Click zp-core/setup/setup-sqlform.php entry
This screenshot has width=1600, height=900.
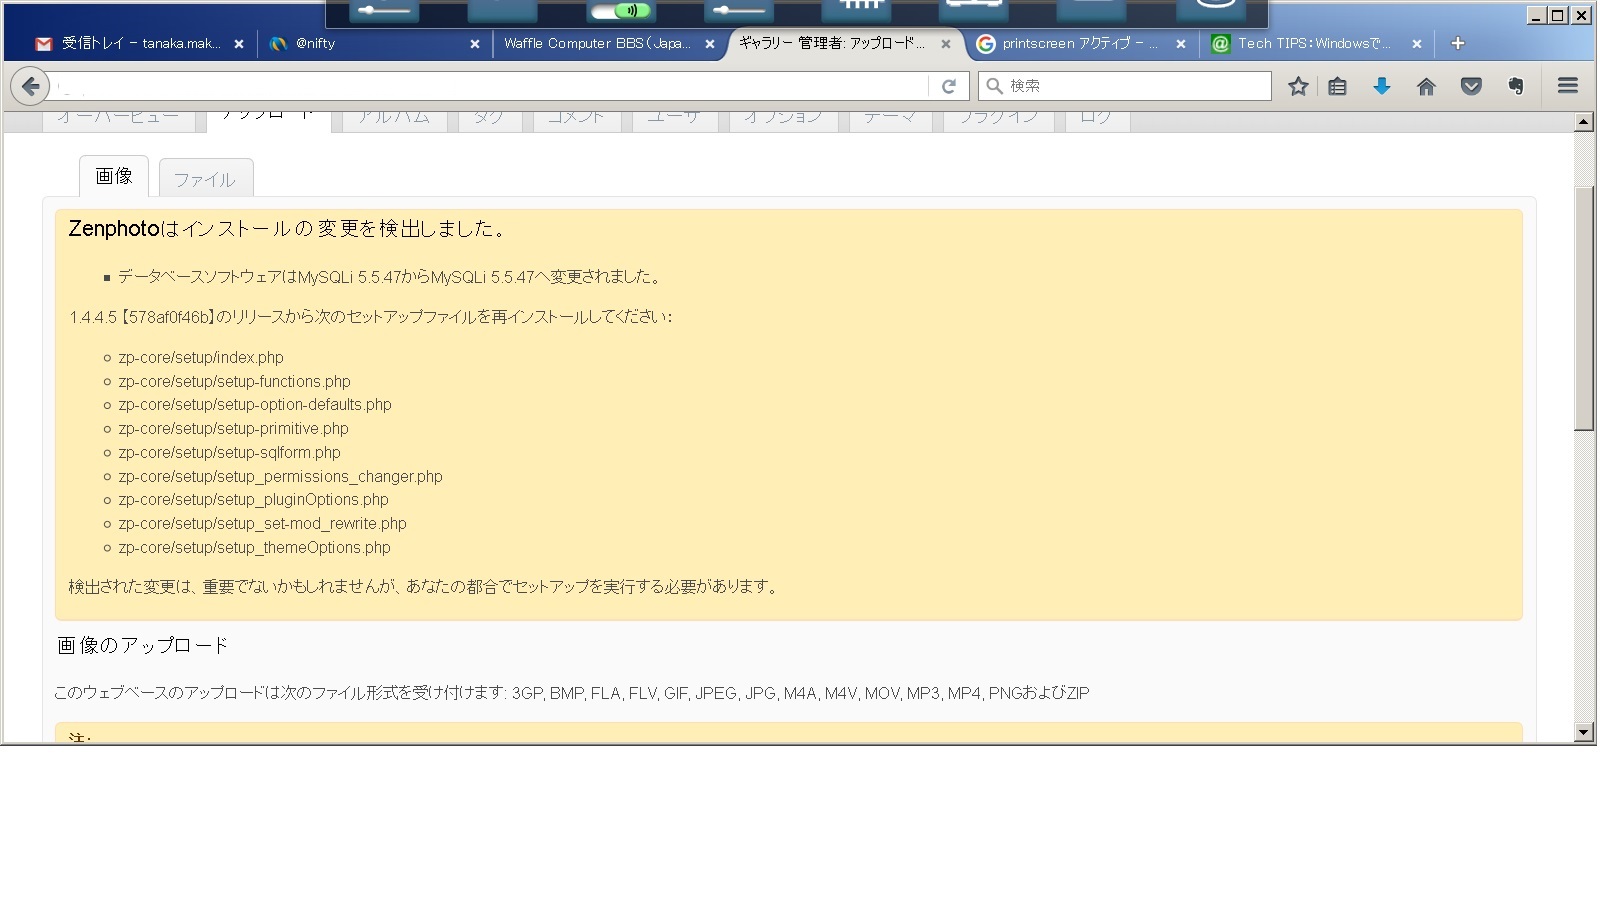229,453
